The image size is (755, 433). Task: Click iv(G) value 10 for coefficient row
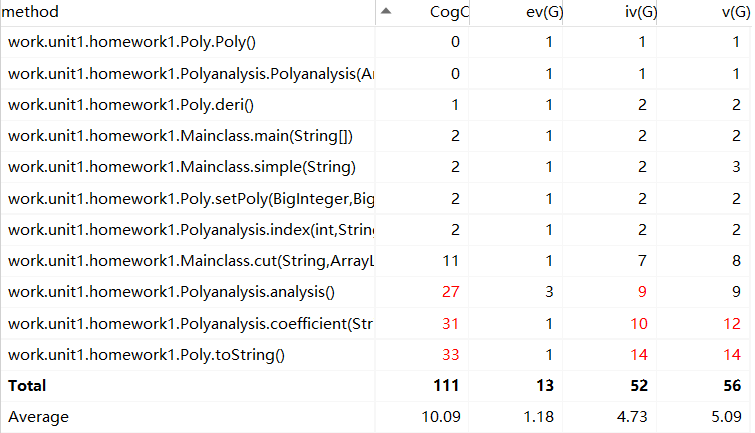(638, 324)
